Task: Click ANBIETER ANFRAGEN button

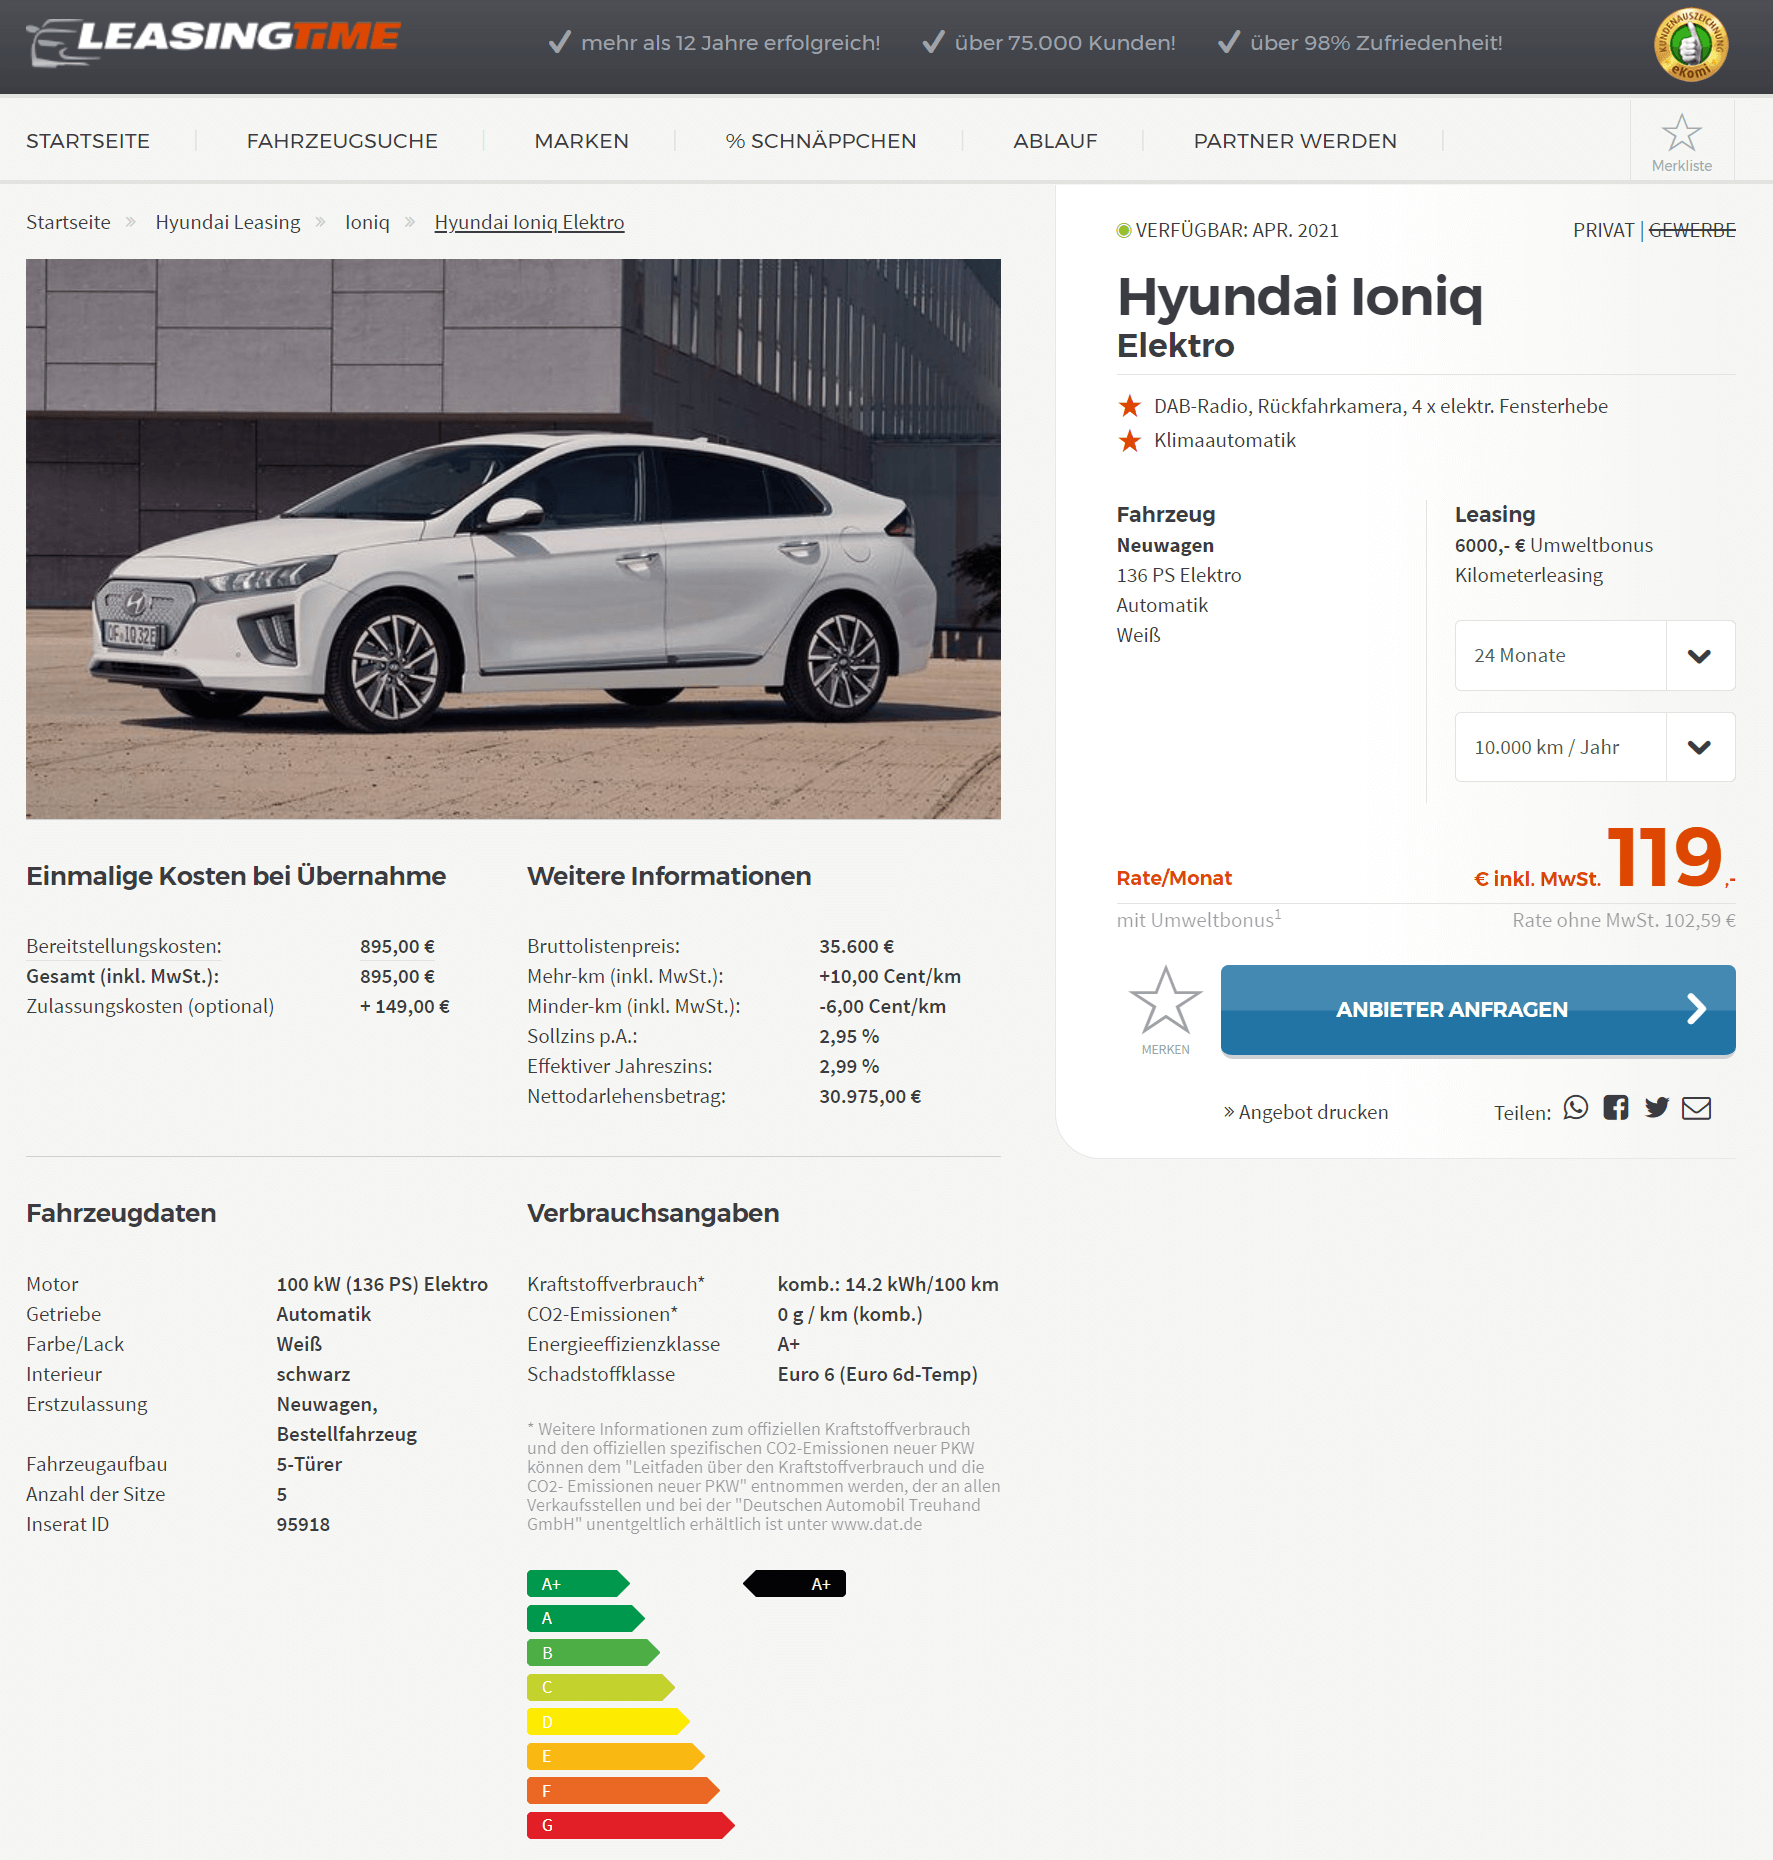Action: pyautogui.click(x=1478, y=1010)
